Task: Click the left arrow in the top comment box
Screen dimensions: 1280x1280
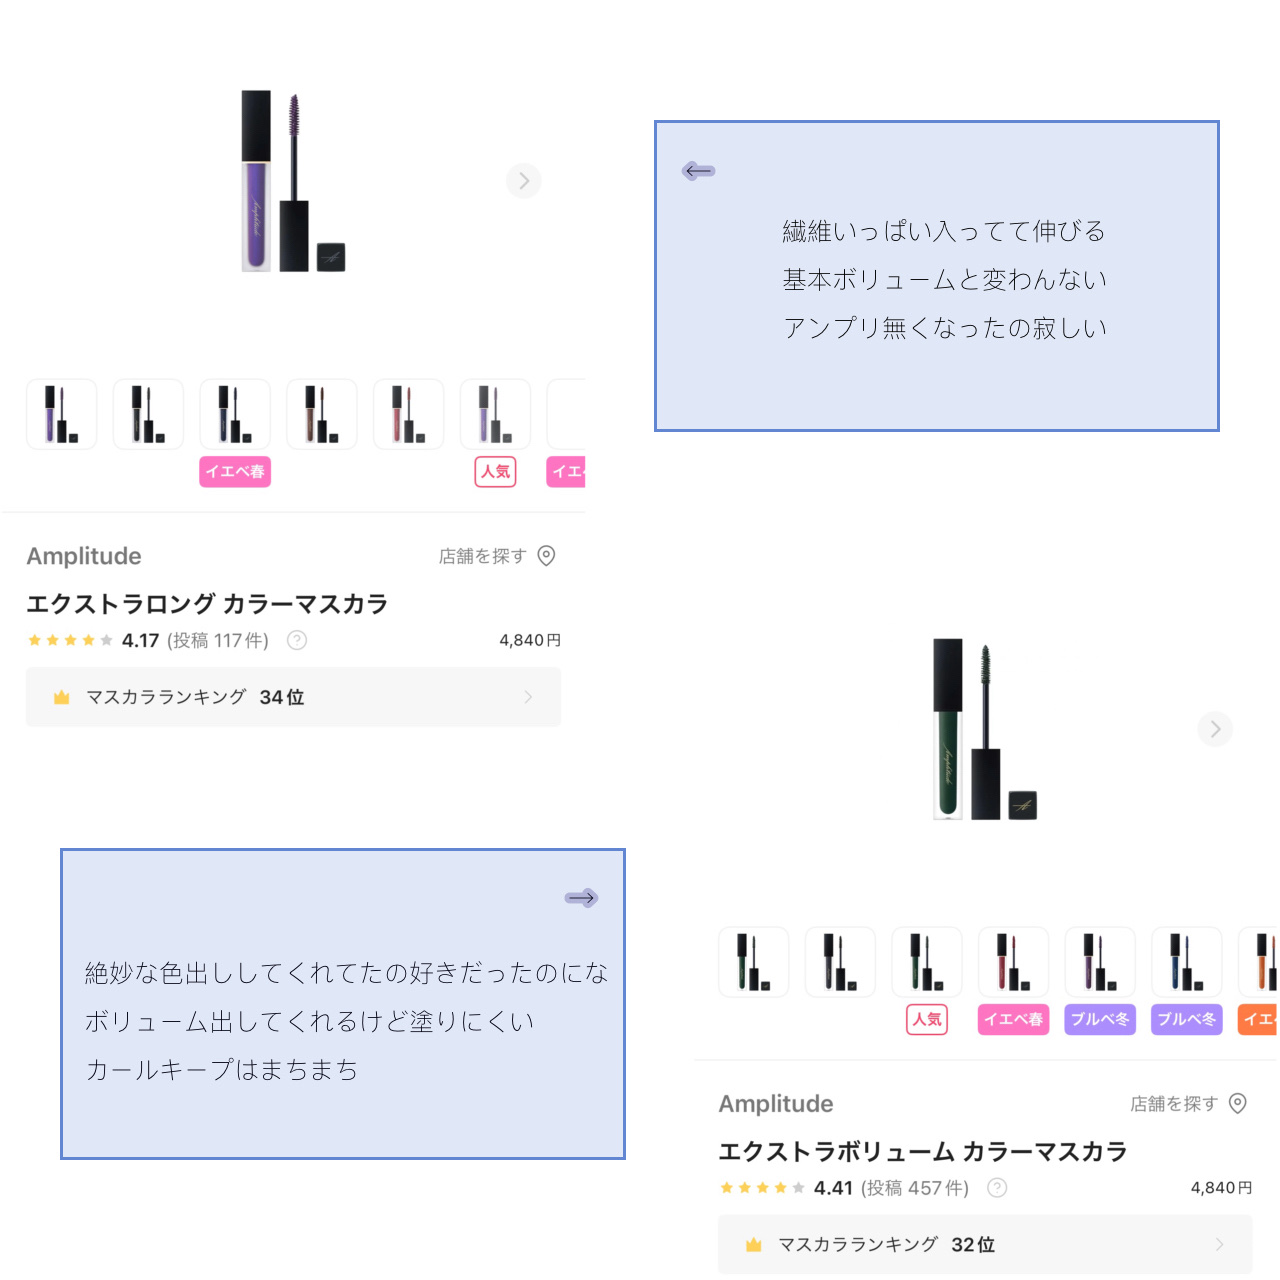Action: point(699,171)
